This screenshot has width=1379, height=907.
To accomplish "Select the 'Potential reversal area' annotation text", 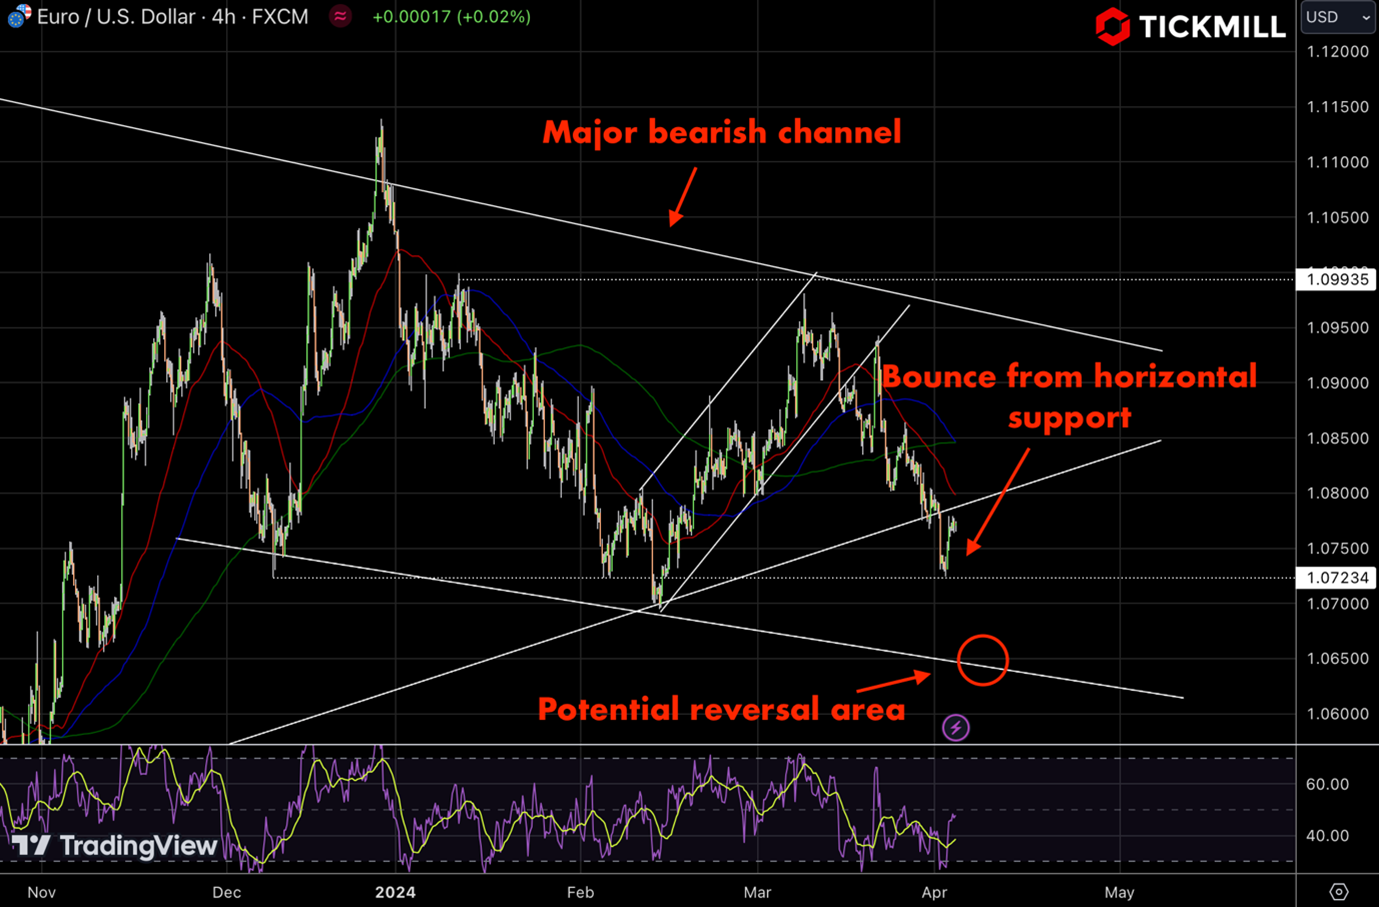I will click(x=721, y=709).
